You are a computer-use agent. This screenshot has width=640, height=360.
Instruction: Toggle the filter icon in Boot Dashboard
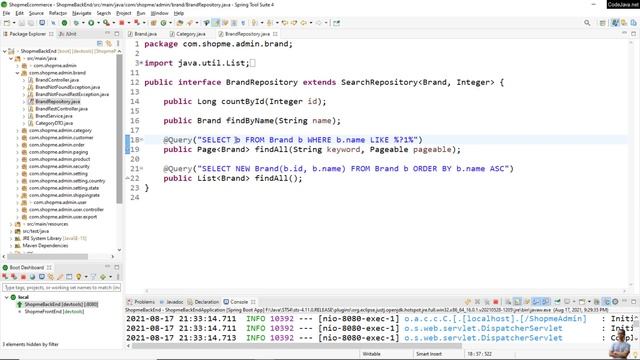click(93, 277)
